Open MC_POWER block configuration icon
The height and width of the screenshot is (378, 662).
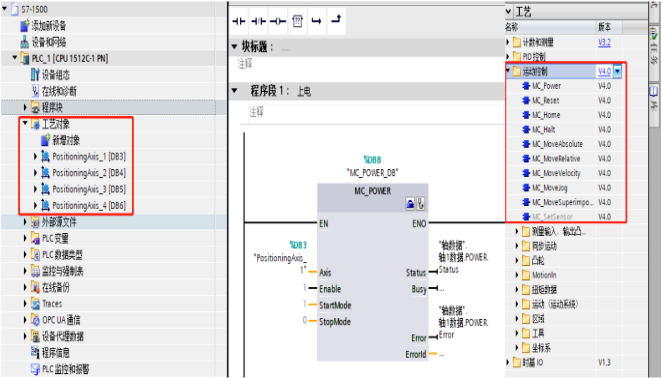click(x=410, y=204)
